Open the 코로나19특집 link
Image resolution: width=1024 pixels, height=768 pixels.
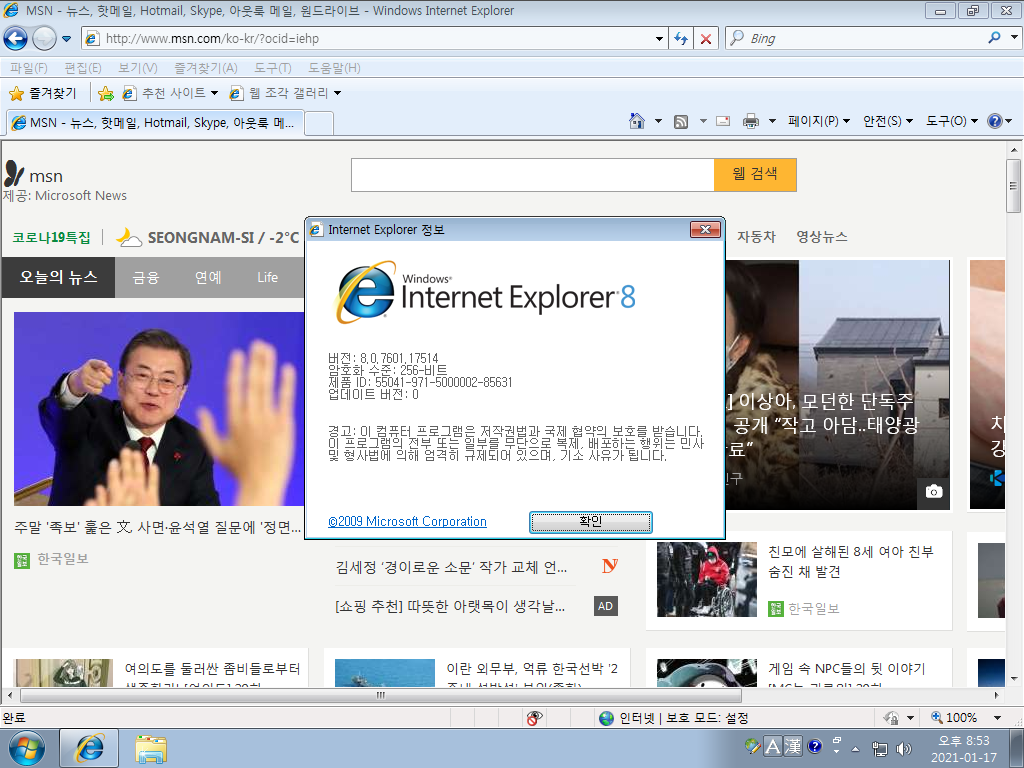click(52, 237)
